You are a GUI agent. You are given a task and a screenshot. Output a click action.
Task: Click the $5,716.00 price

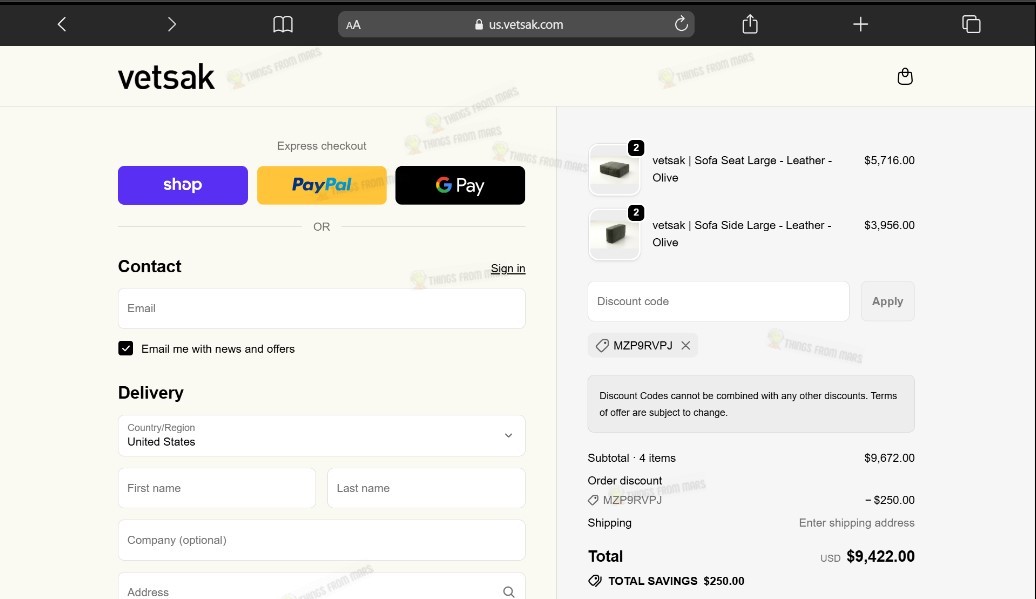point(889,160)
